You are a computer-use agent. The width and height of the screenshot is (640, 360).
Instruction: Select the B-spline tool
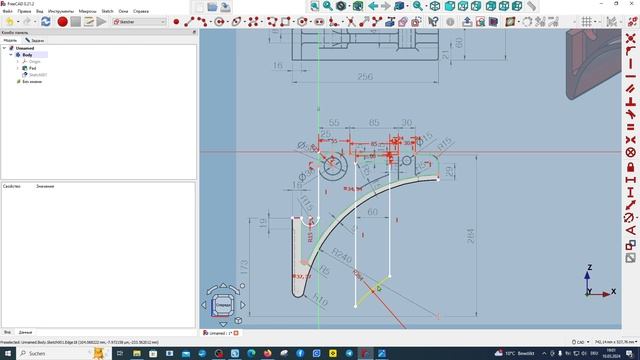253,22
